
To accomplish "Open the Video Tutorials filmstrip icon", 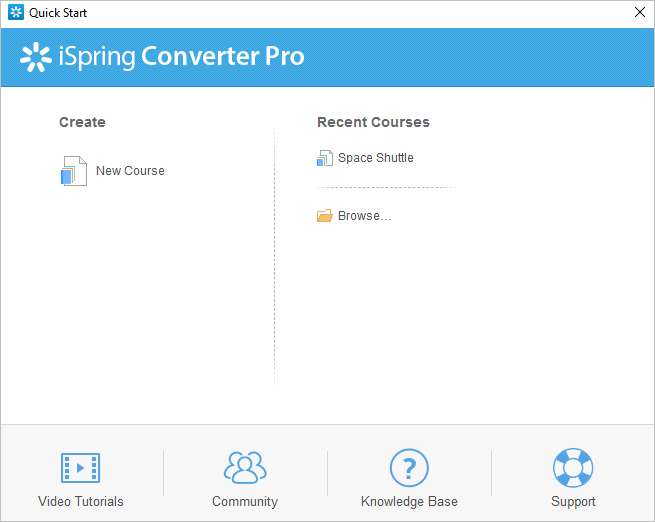I will (80, 467).
